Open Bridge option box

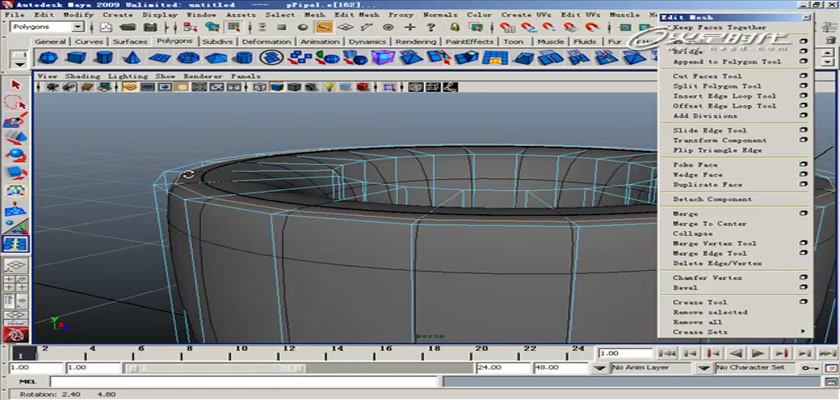(x=803, y=52)
